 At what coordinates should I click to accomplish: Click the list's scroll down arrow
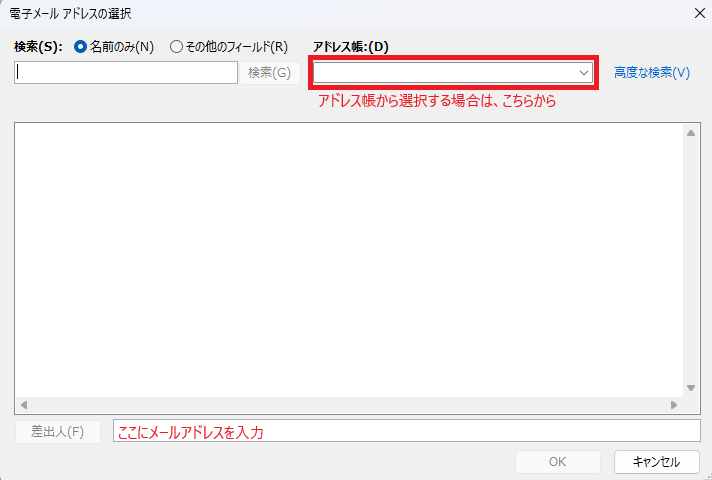pos(690,388)
